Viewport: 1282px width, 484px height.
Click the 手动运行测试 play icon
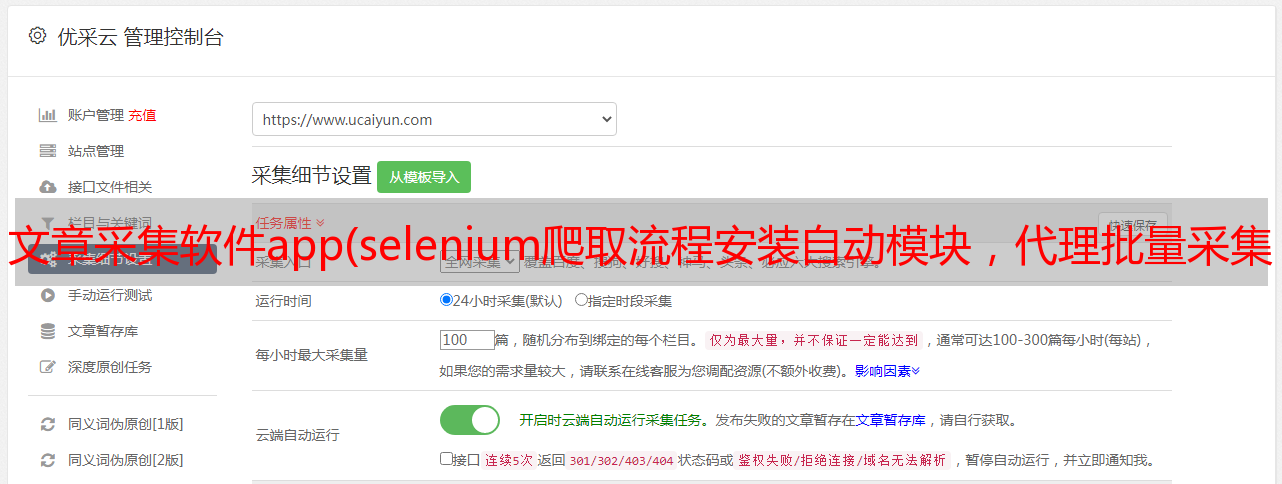[47, 295]
